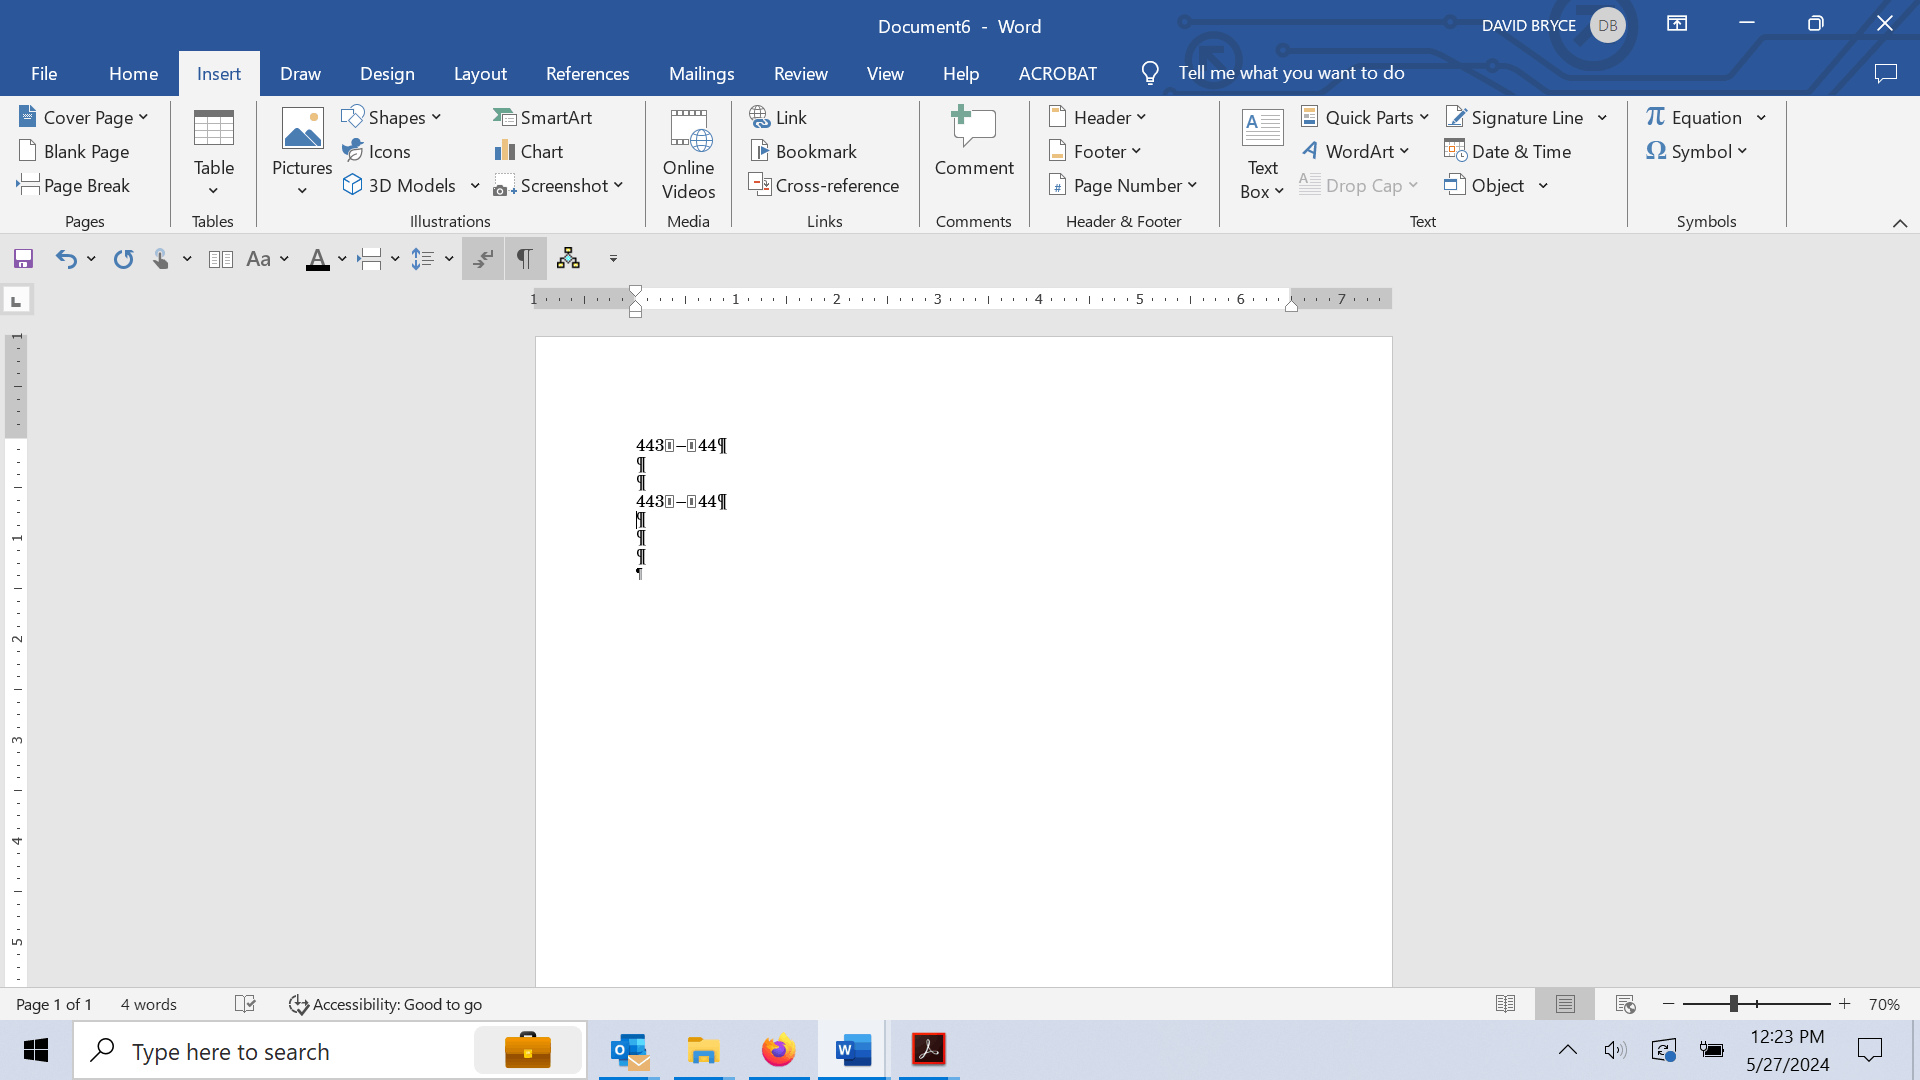
Task: Open the Mailings tab
Action: click(702, 73)
